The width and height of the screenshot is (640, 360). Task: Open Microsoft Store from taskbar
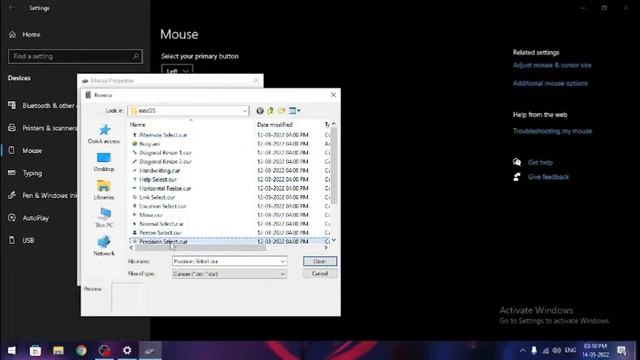[x=35, y=350]
